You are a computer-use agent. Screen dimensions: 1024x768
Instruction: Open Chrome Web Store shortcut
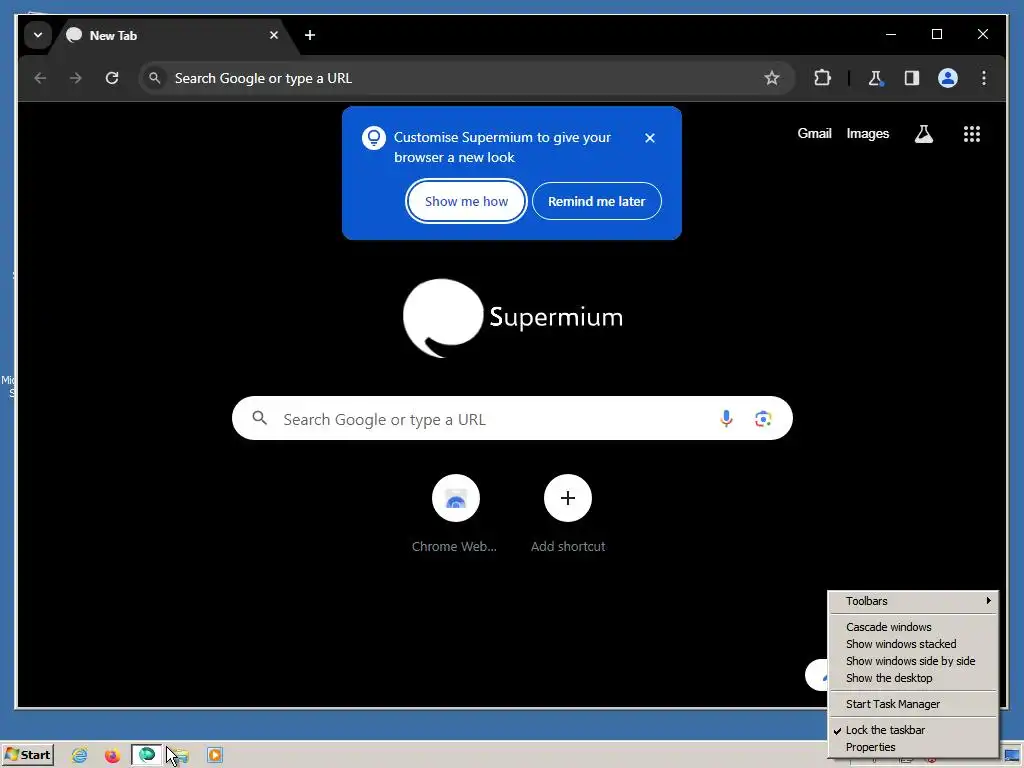tap(455, 514)
